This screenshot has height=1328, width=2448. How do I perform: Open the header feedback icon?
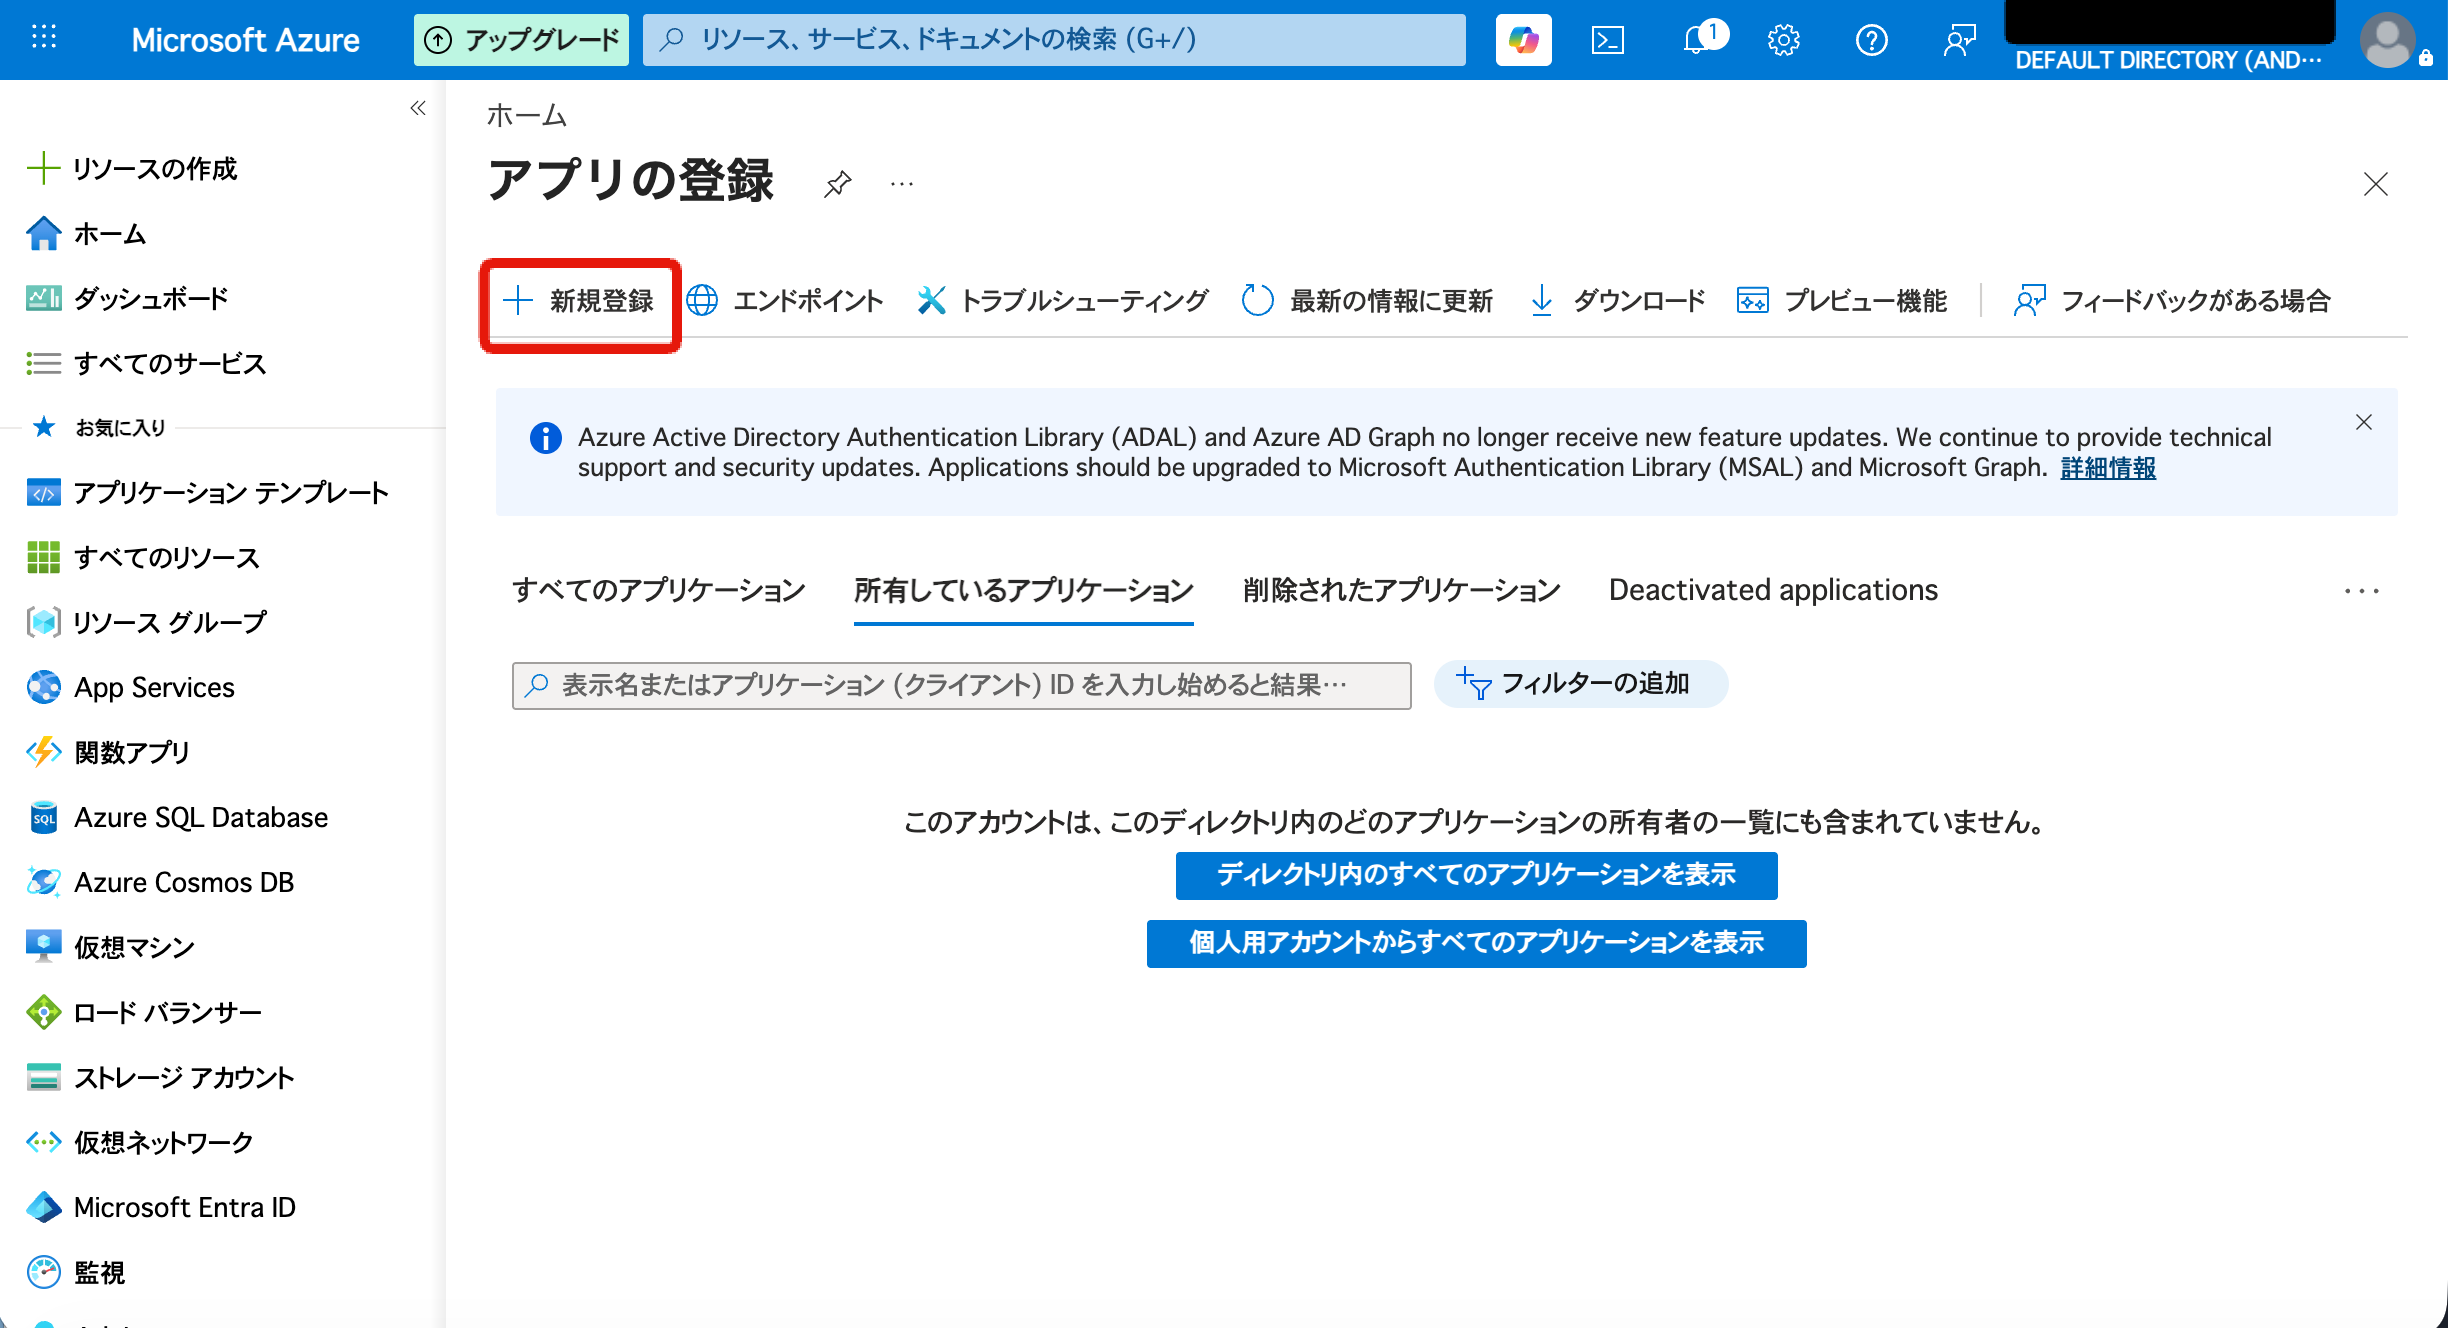pos(1959,40)
